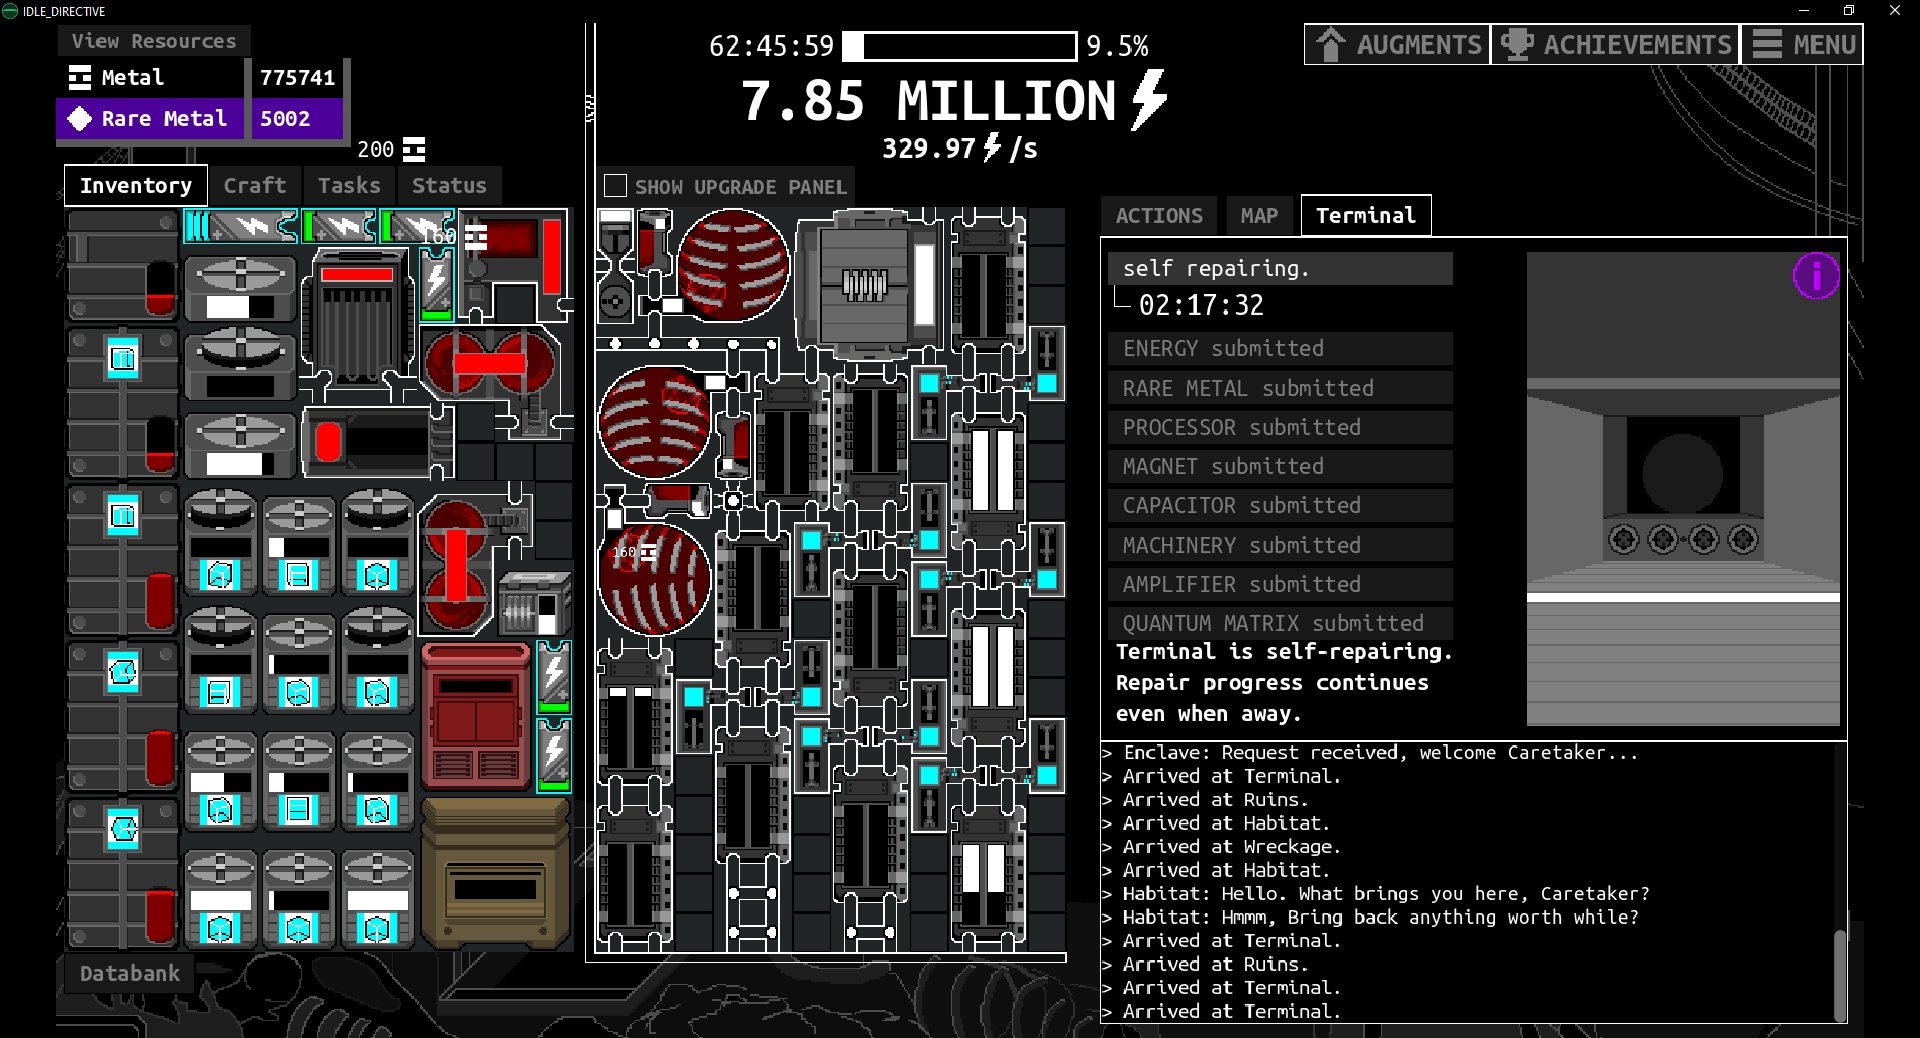Select the tan crate above Databank

click(x=496, y=873)
